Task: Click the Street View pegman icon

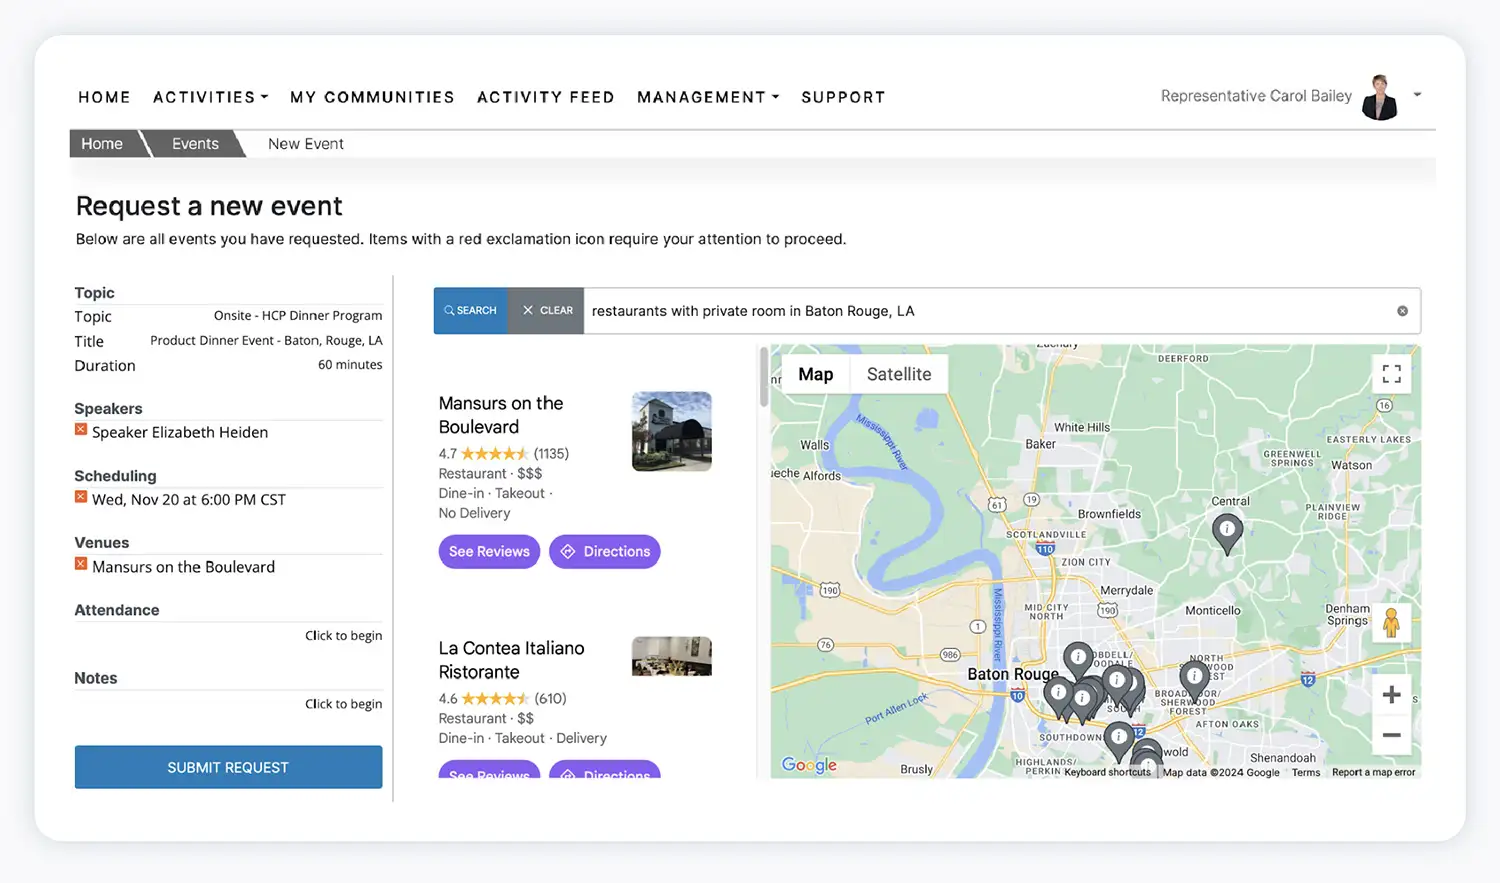Action: (1391, 623)
